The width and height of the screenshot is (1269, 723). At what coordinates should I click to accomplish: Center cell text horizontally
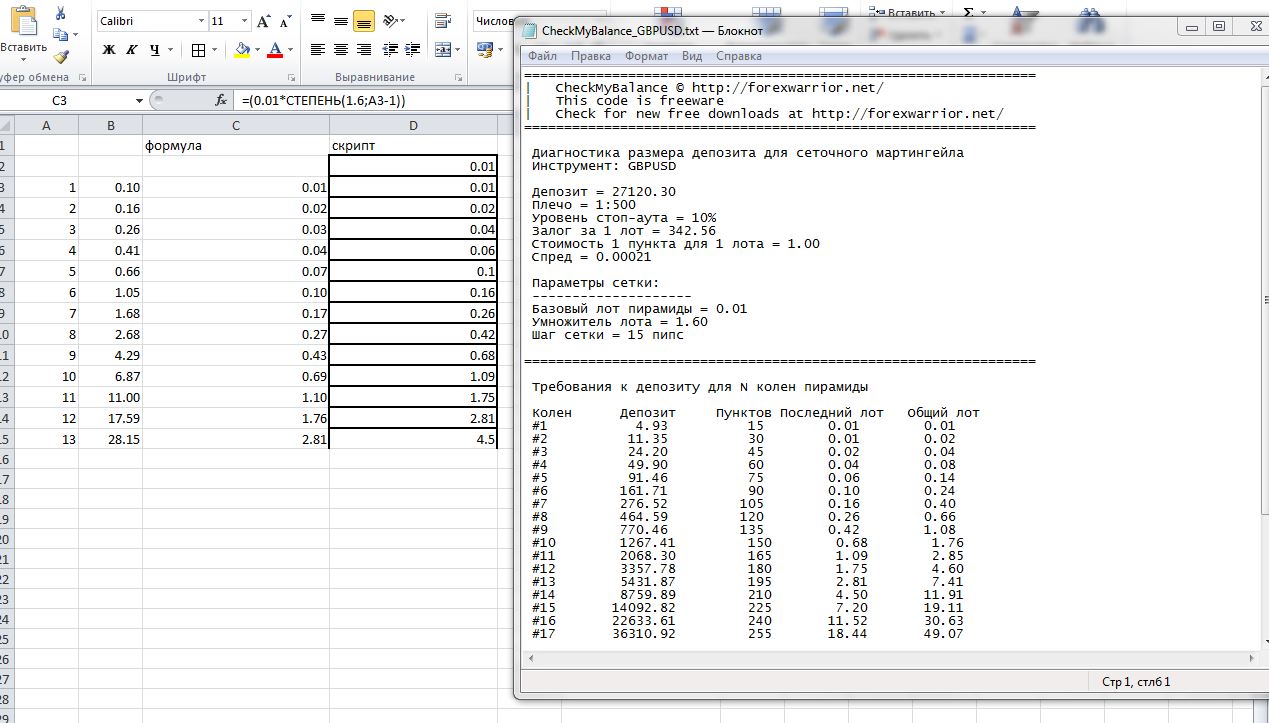point(341,49)
